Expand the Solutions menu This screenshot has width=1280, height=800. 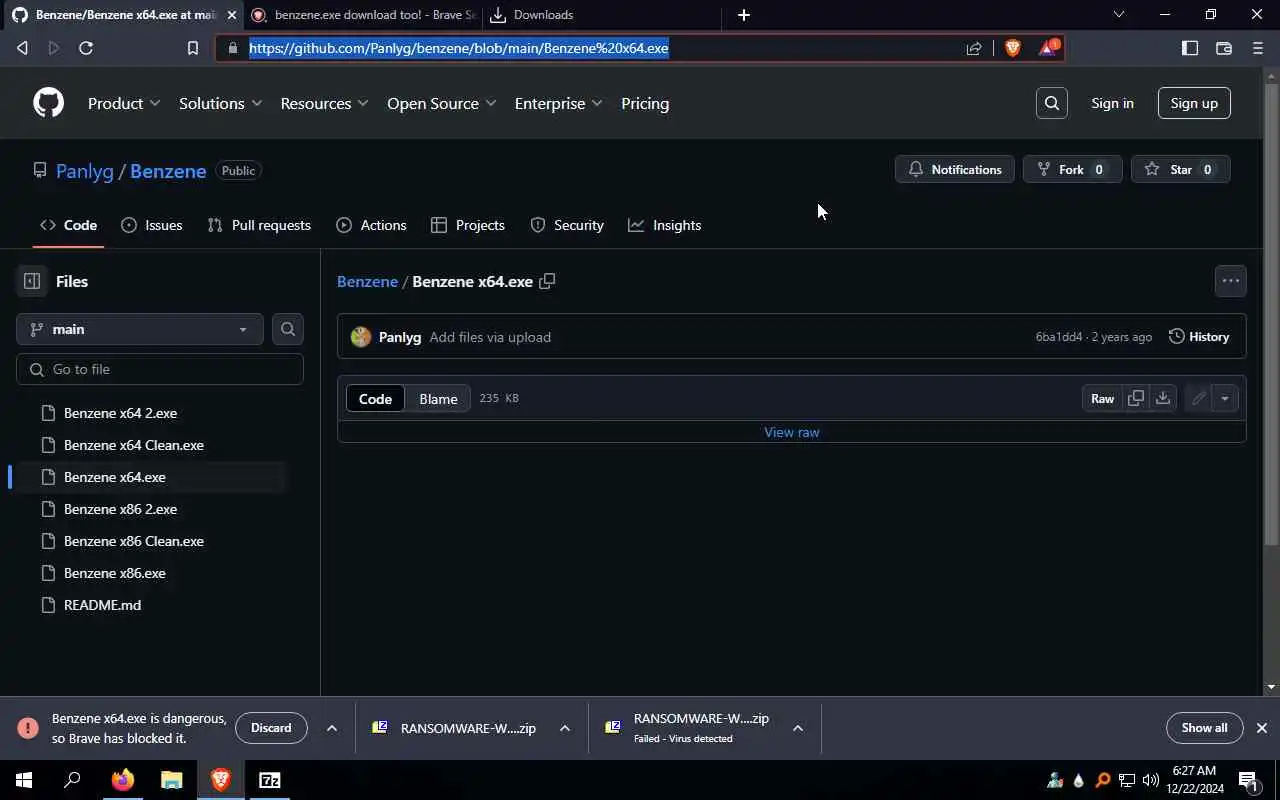[x=220, y=103]
